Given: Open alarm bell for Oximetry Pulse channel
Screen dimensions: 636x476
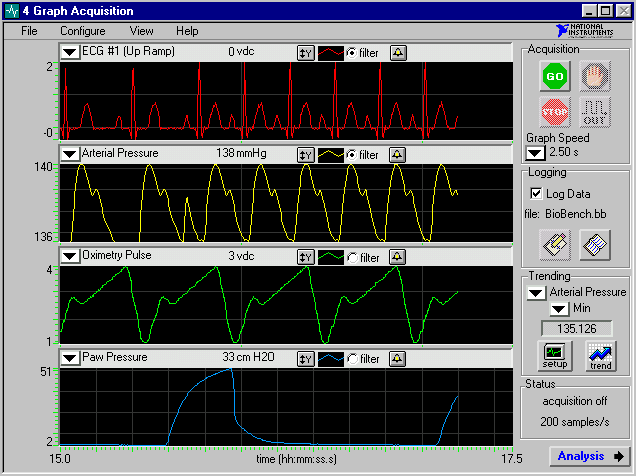Looking at the screenshot, I should [397, 257].
